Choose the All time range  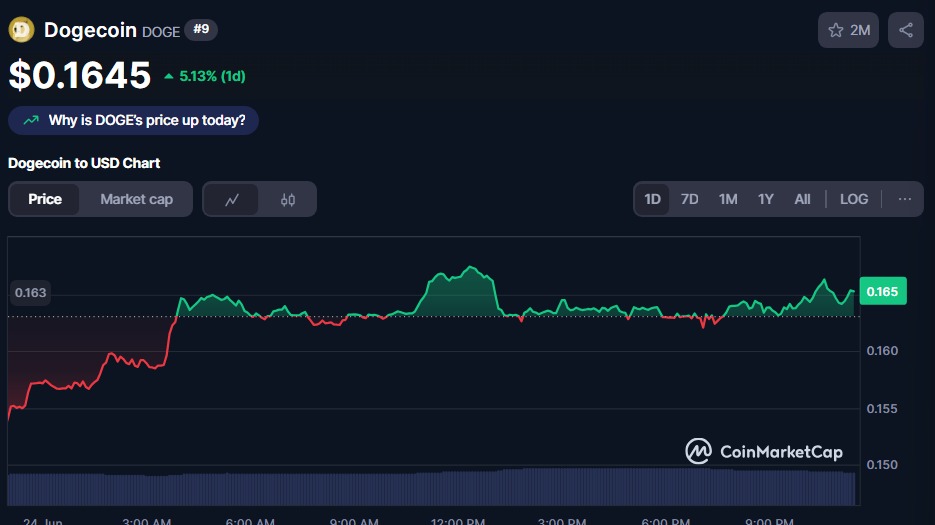click(802, 199)
